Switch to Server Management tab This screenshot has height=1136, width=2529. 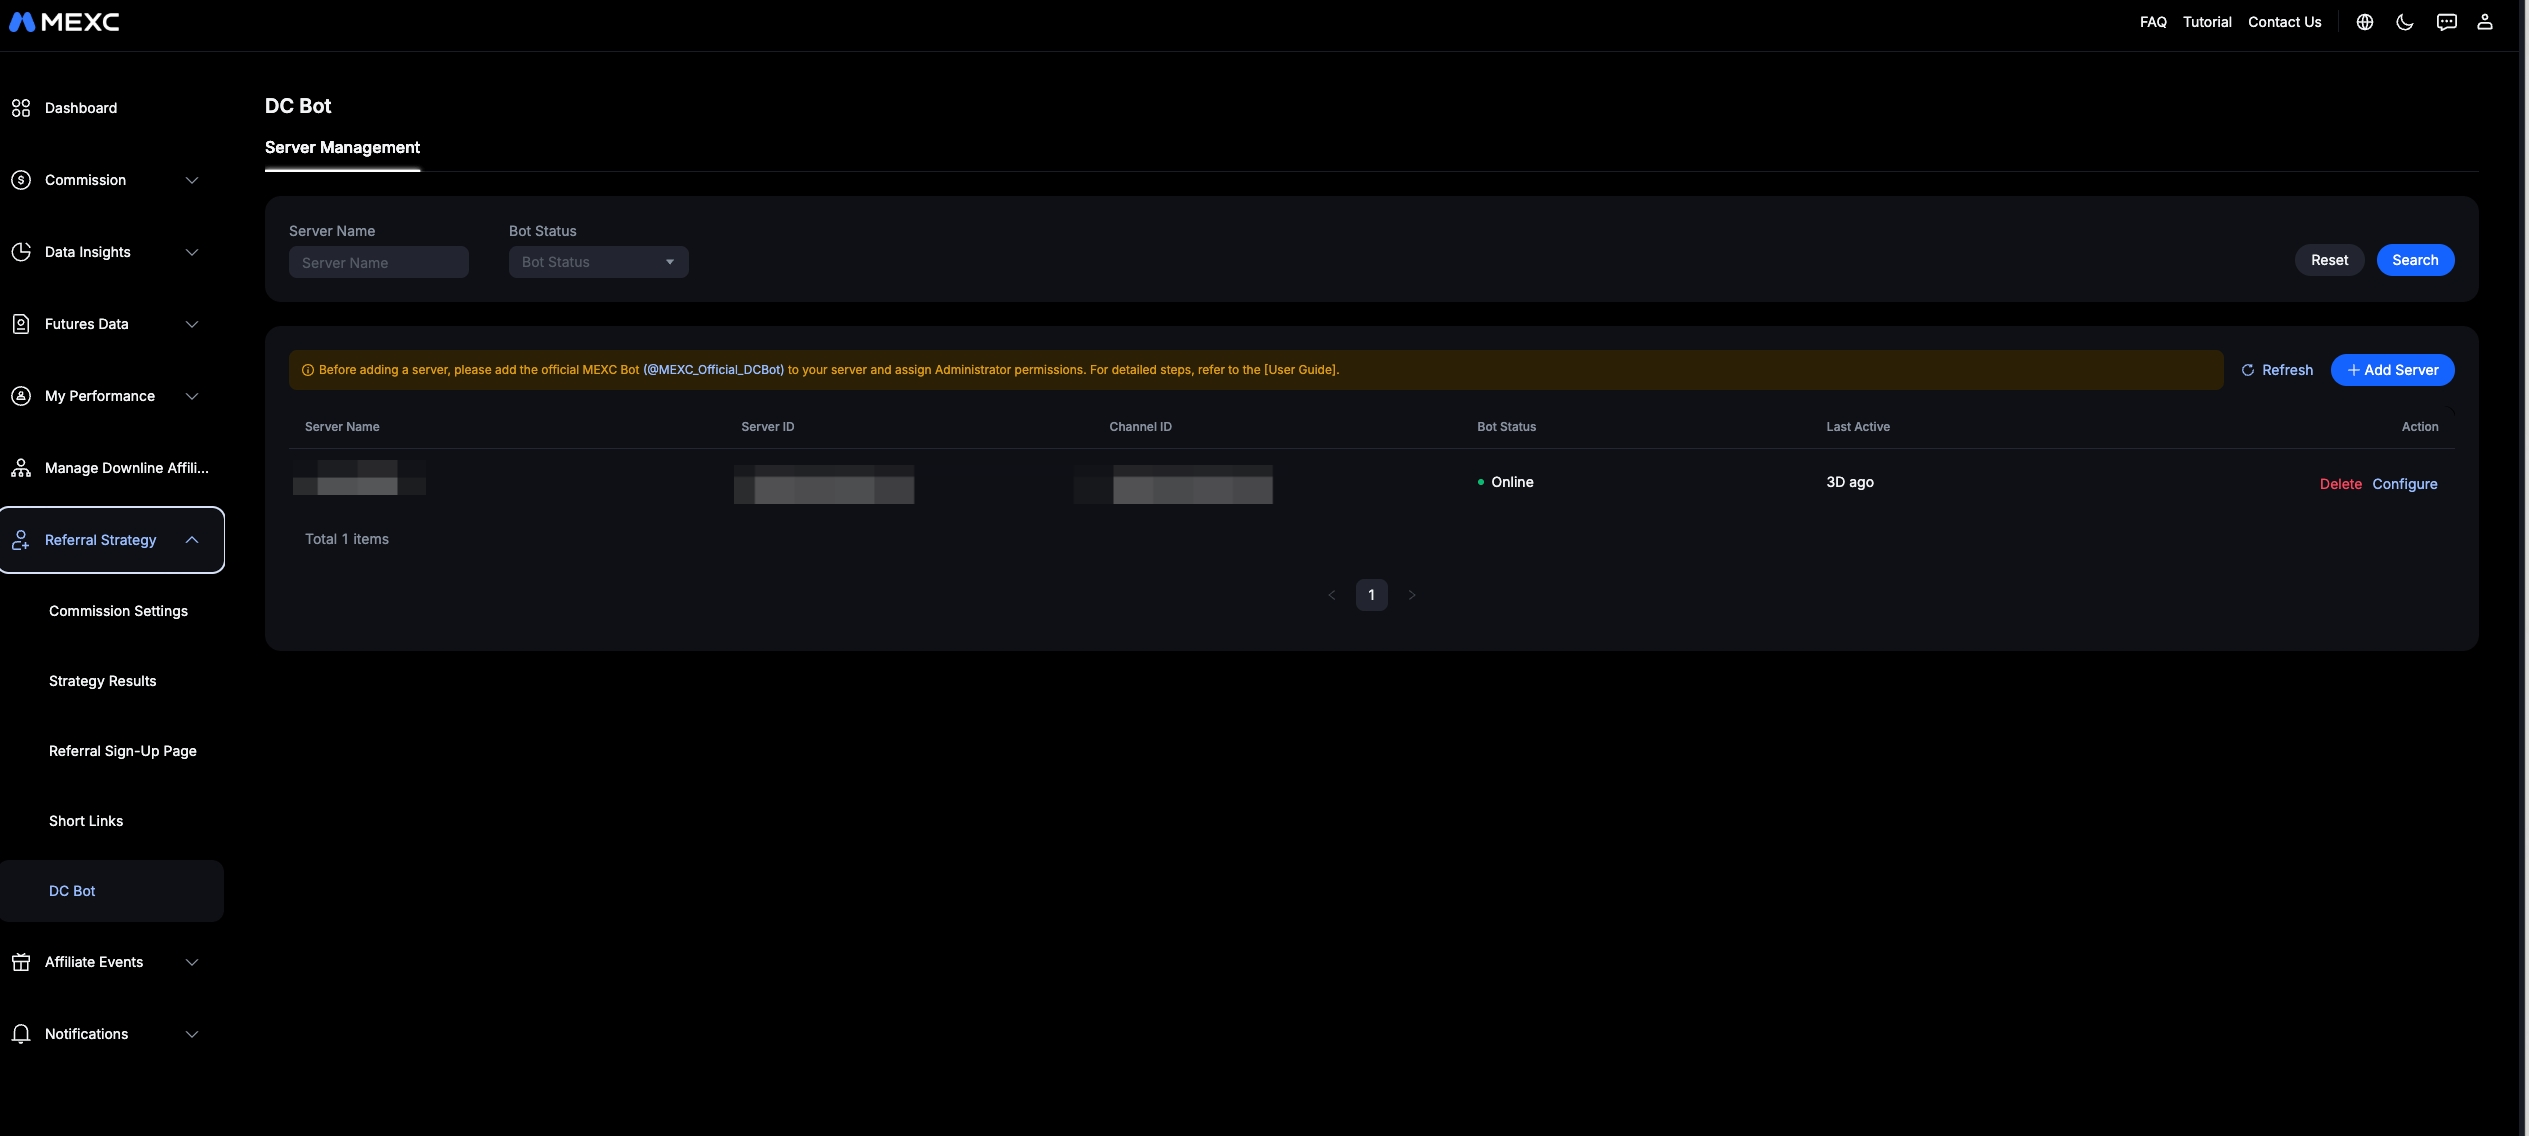point(342,148)
